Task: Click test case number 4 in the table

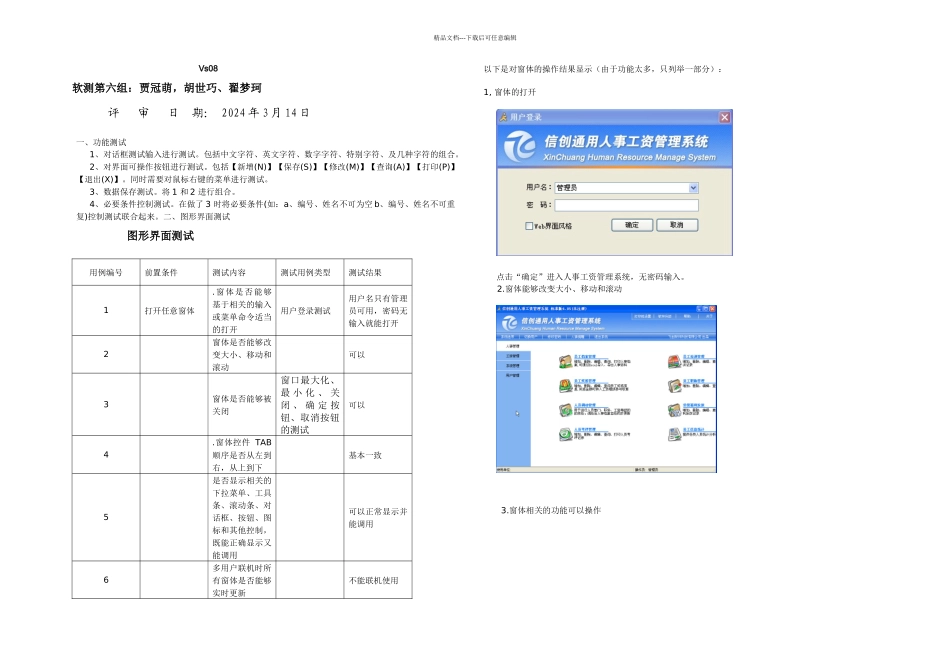Action: point(106,454)
